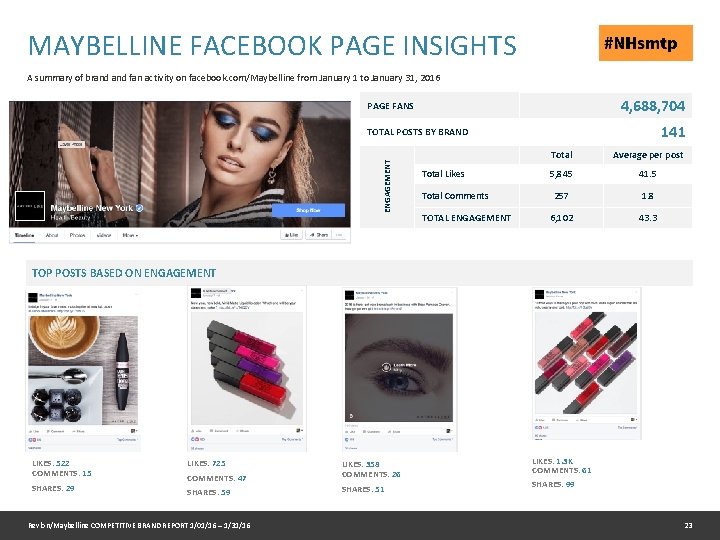Image resolution: width=720 pixels, height=540 pixels.
Task: Click the Share button on page header
Action: tap(318, 235)
